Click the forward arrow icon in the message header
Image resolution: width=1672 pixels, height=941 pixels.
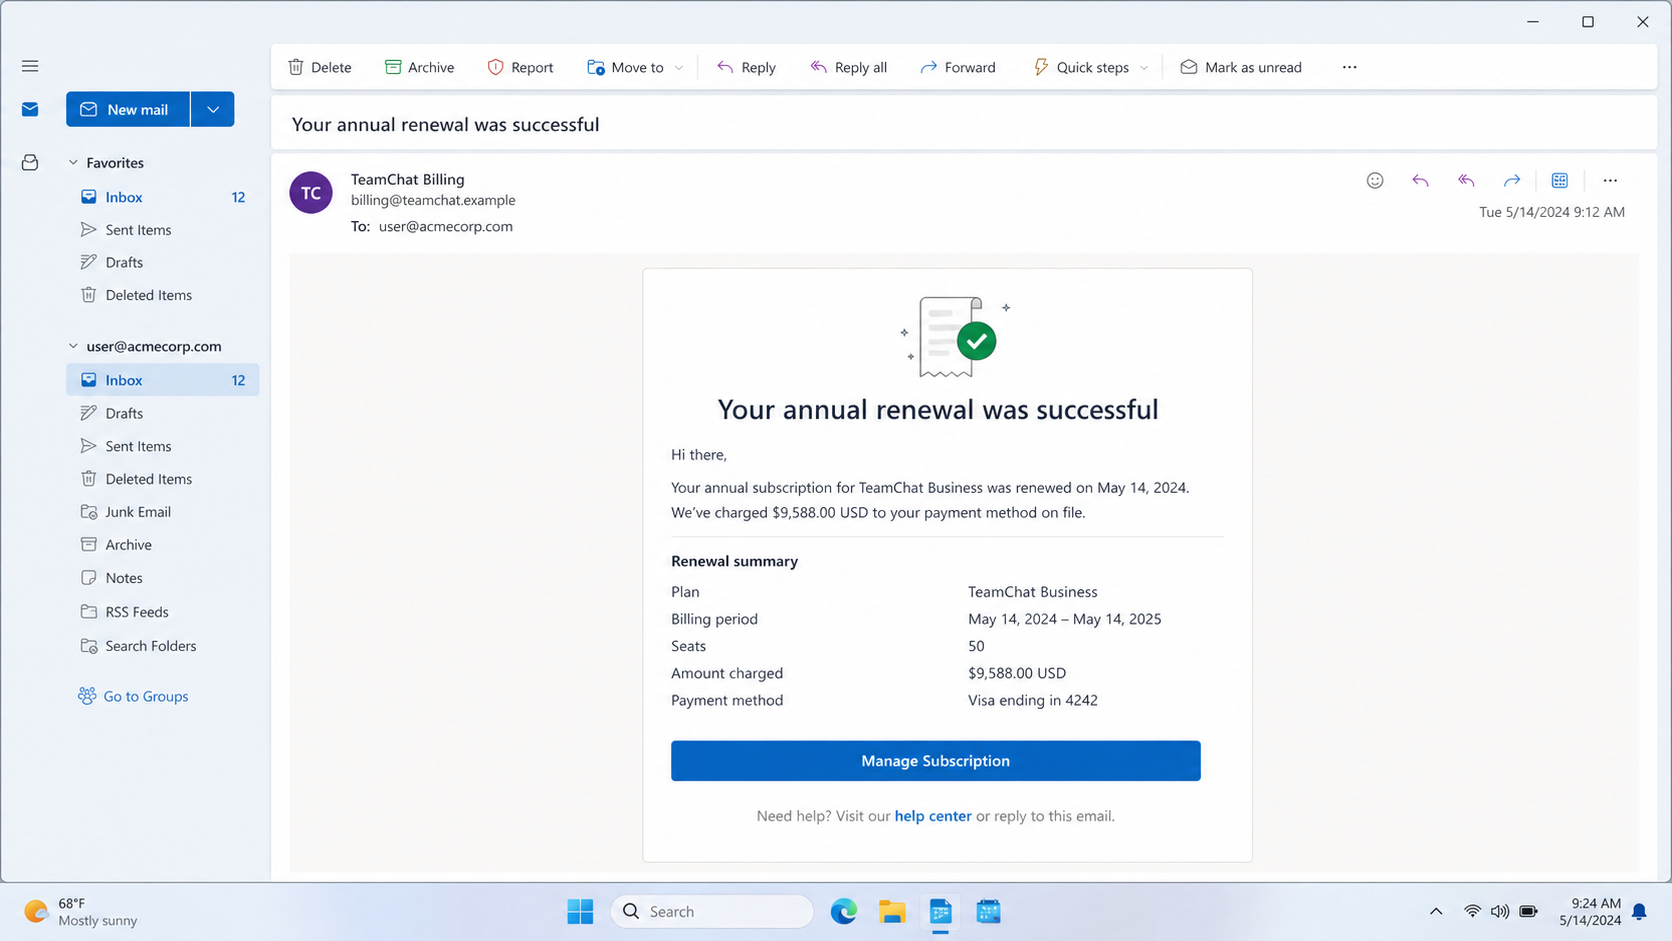point(1512,180)
